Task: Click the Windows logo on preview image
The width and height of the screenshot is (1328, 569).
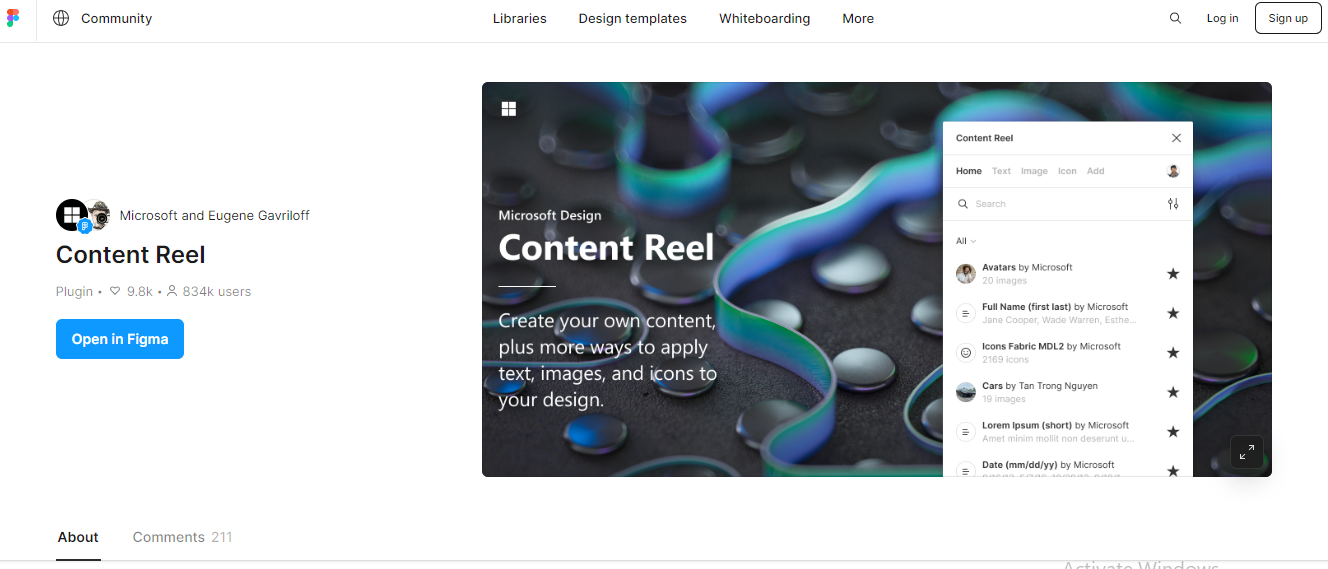Action: 509,109
